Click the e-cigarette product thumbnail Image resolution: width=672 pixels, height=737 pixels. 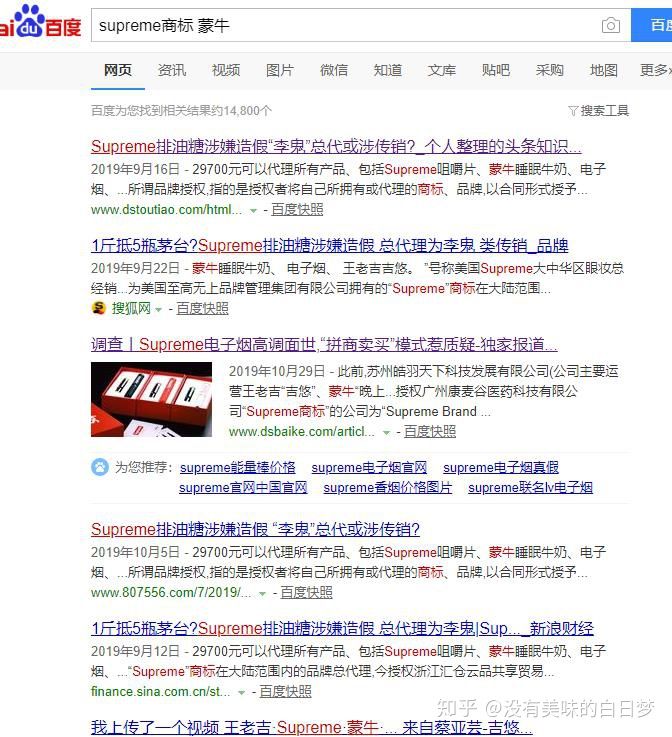[x=151, y=400]
